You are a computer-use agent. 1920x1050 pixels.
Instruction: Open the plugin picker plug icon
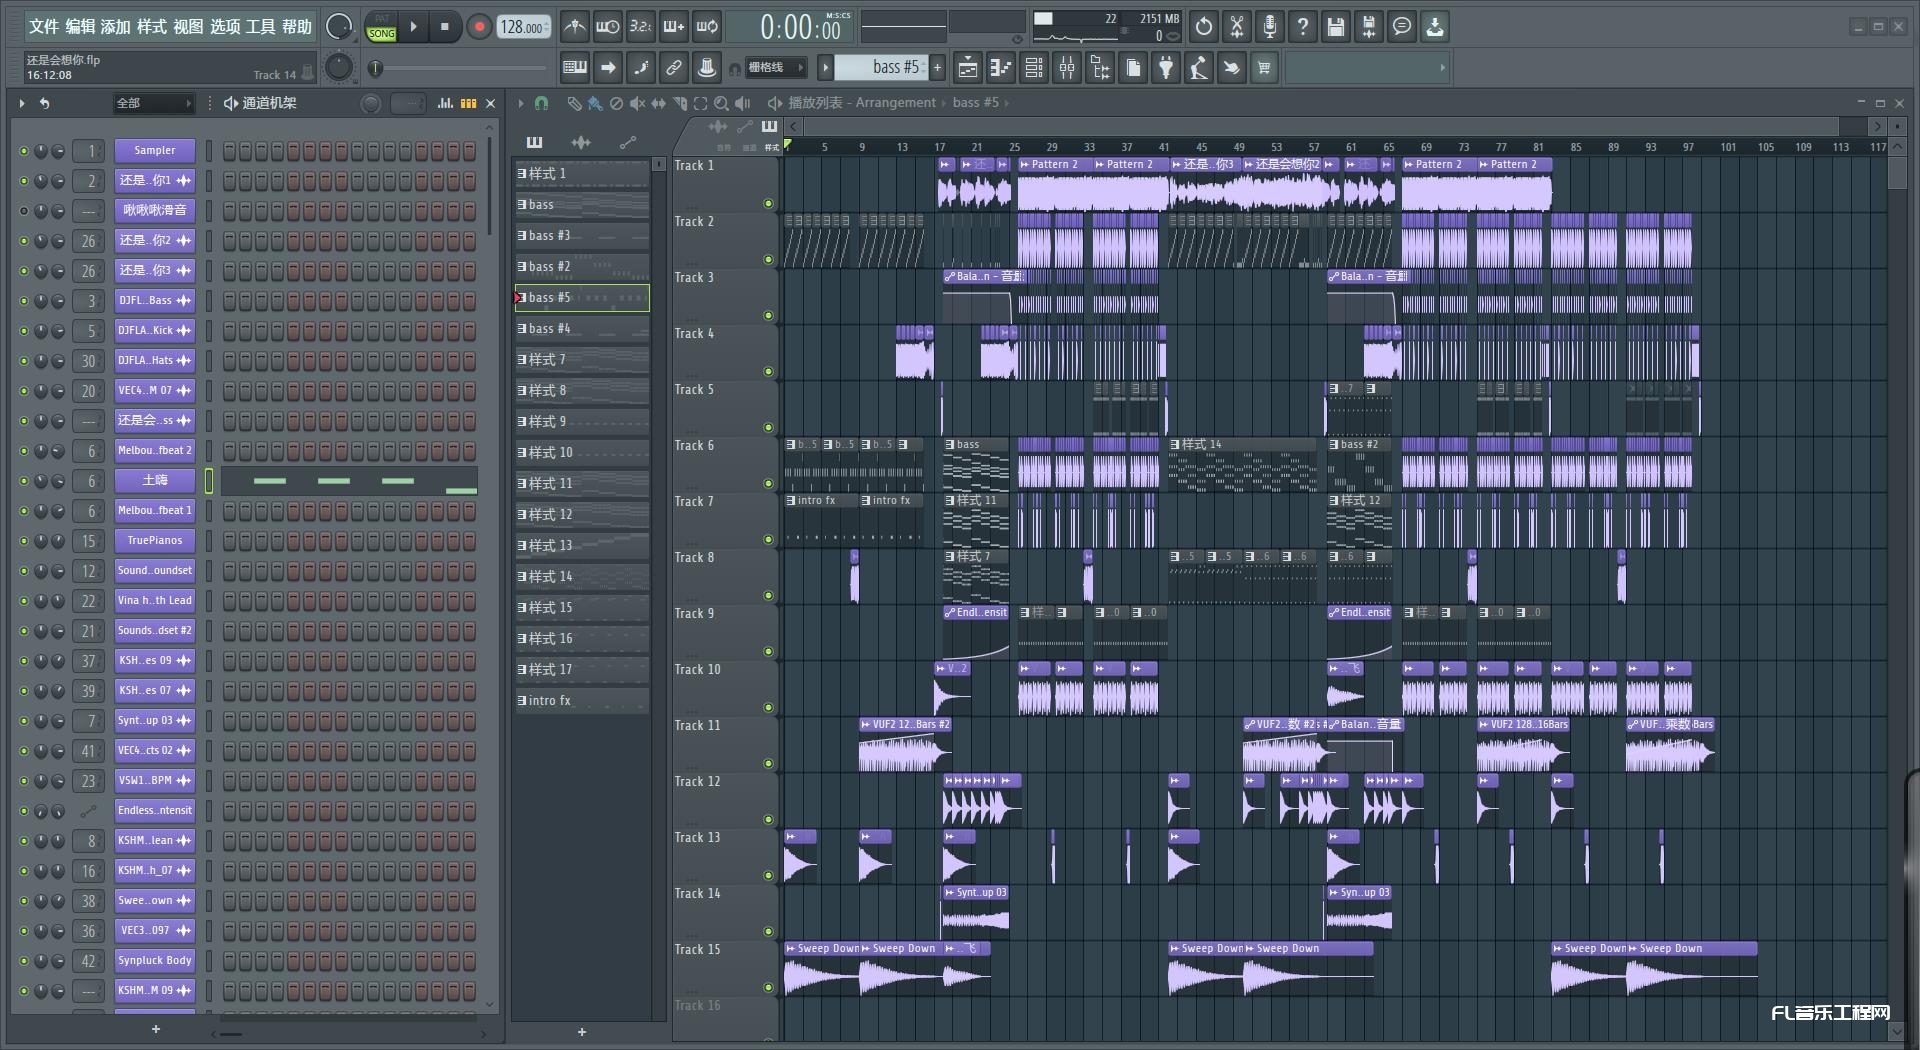point(1166,68)
